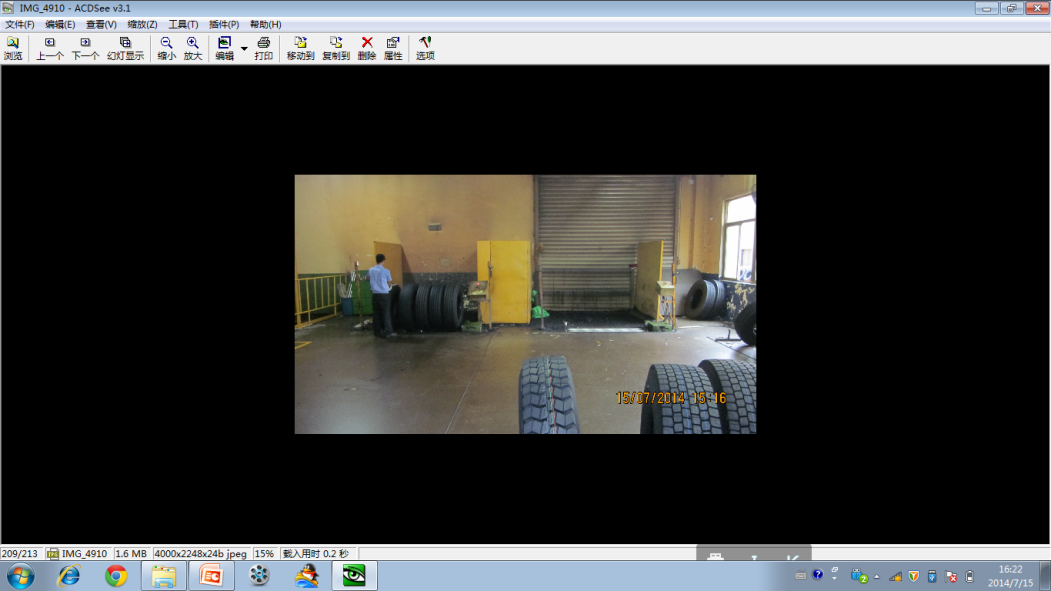Zoom in with the 放大 icon
This screenshot has width=1051, height=591.
[193, 48]
